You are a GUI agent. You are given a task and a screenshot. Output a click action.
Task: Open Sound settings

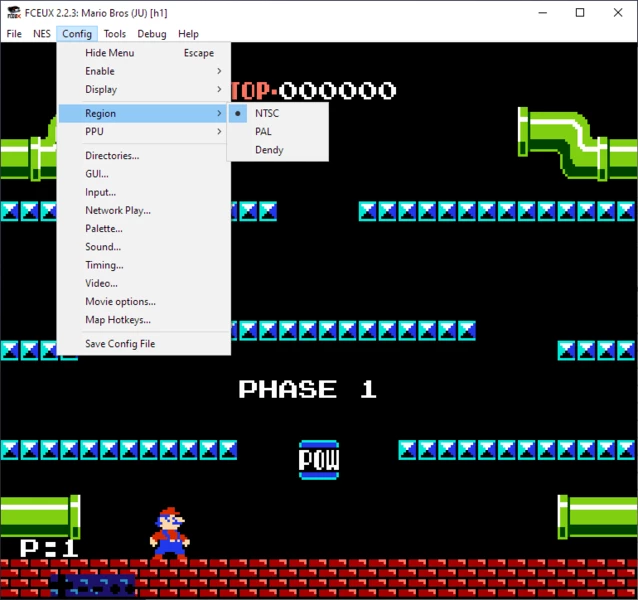click(144, 247)
